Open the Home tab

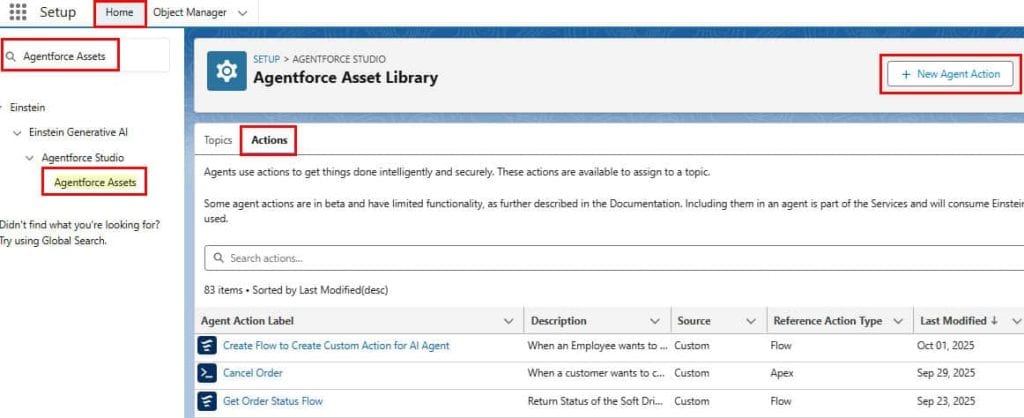(x=120, y=12)
